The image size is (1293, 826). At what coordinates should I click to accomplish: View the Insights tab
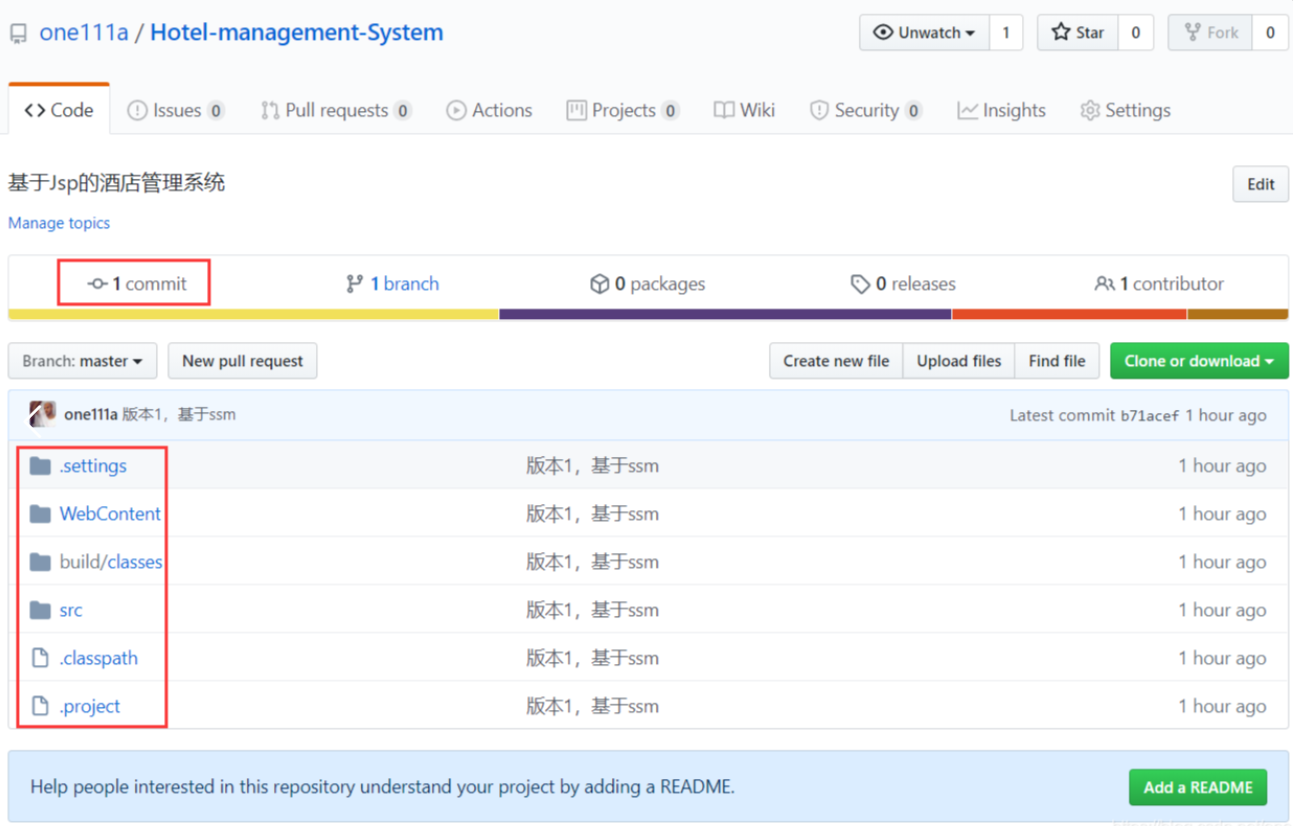(1001, 110)
